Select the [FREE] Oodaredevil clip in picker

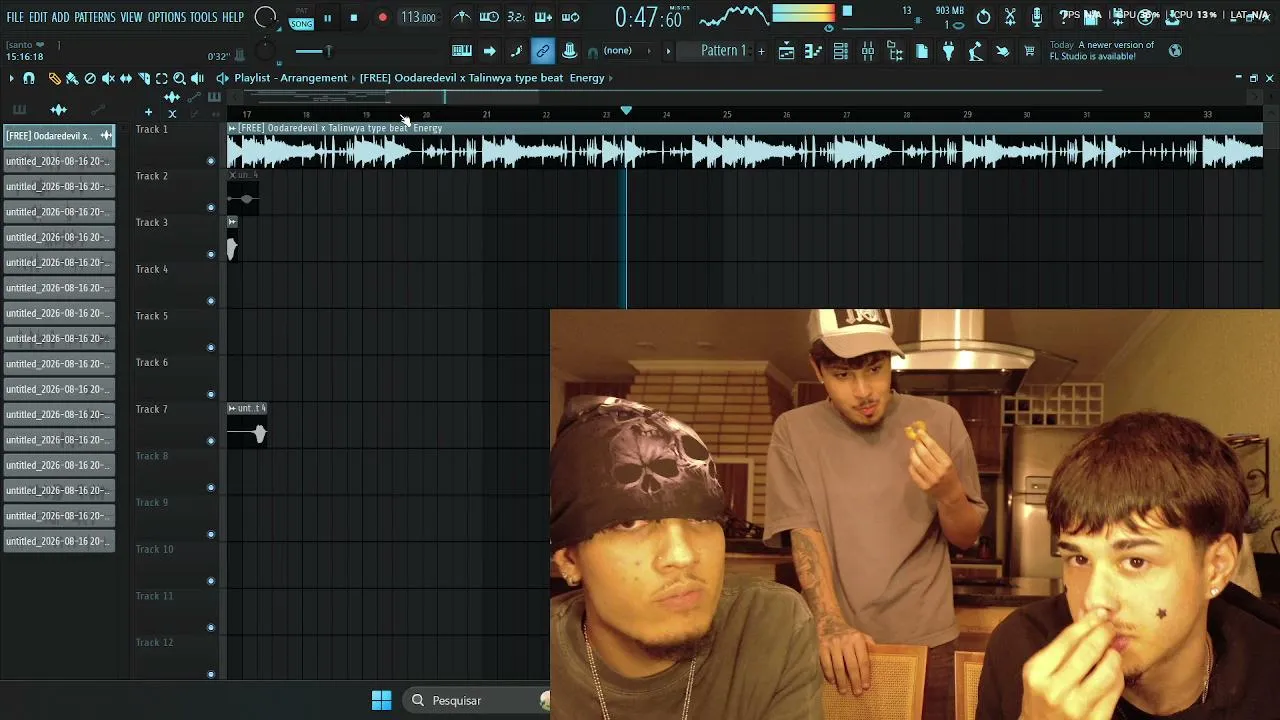[59, 136]
